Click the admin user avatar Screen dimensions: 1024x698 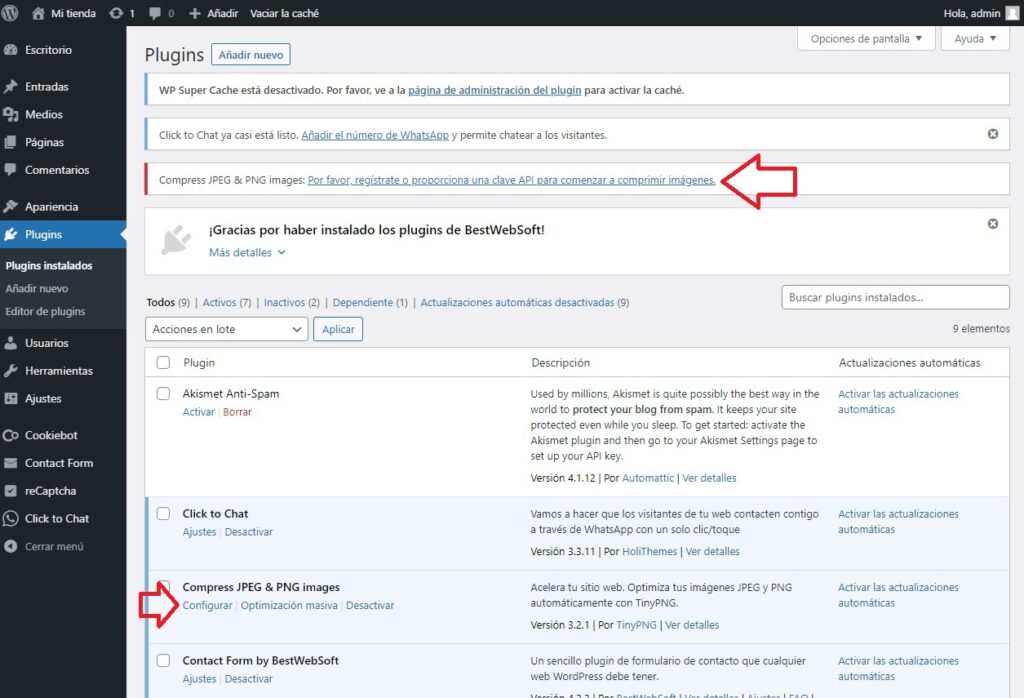(1012, 13)
